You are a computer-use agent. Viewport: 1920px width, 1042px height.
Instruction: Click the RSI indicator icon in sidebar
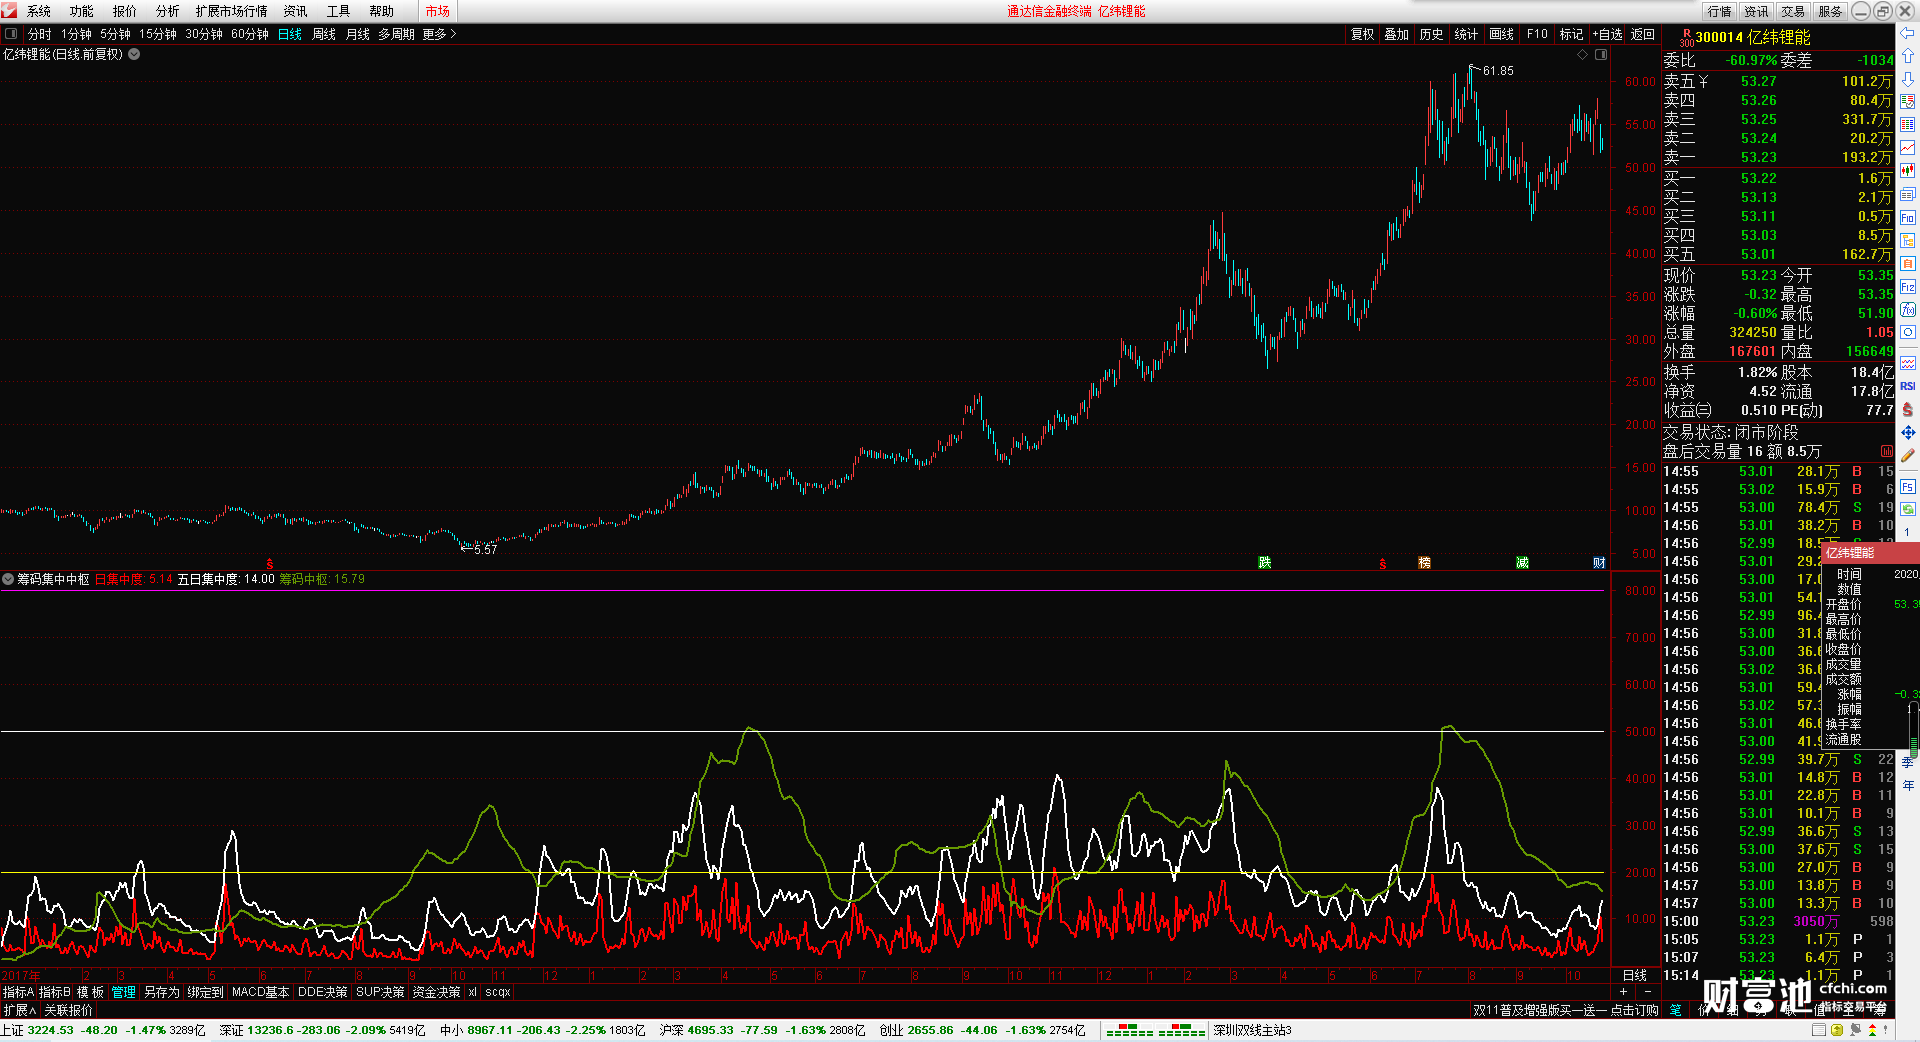coord(1907,386)
